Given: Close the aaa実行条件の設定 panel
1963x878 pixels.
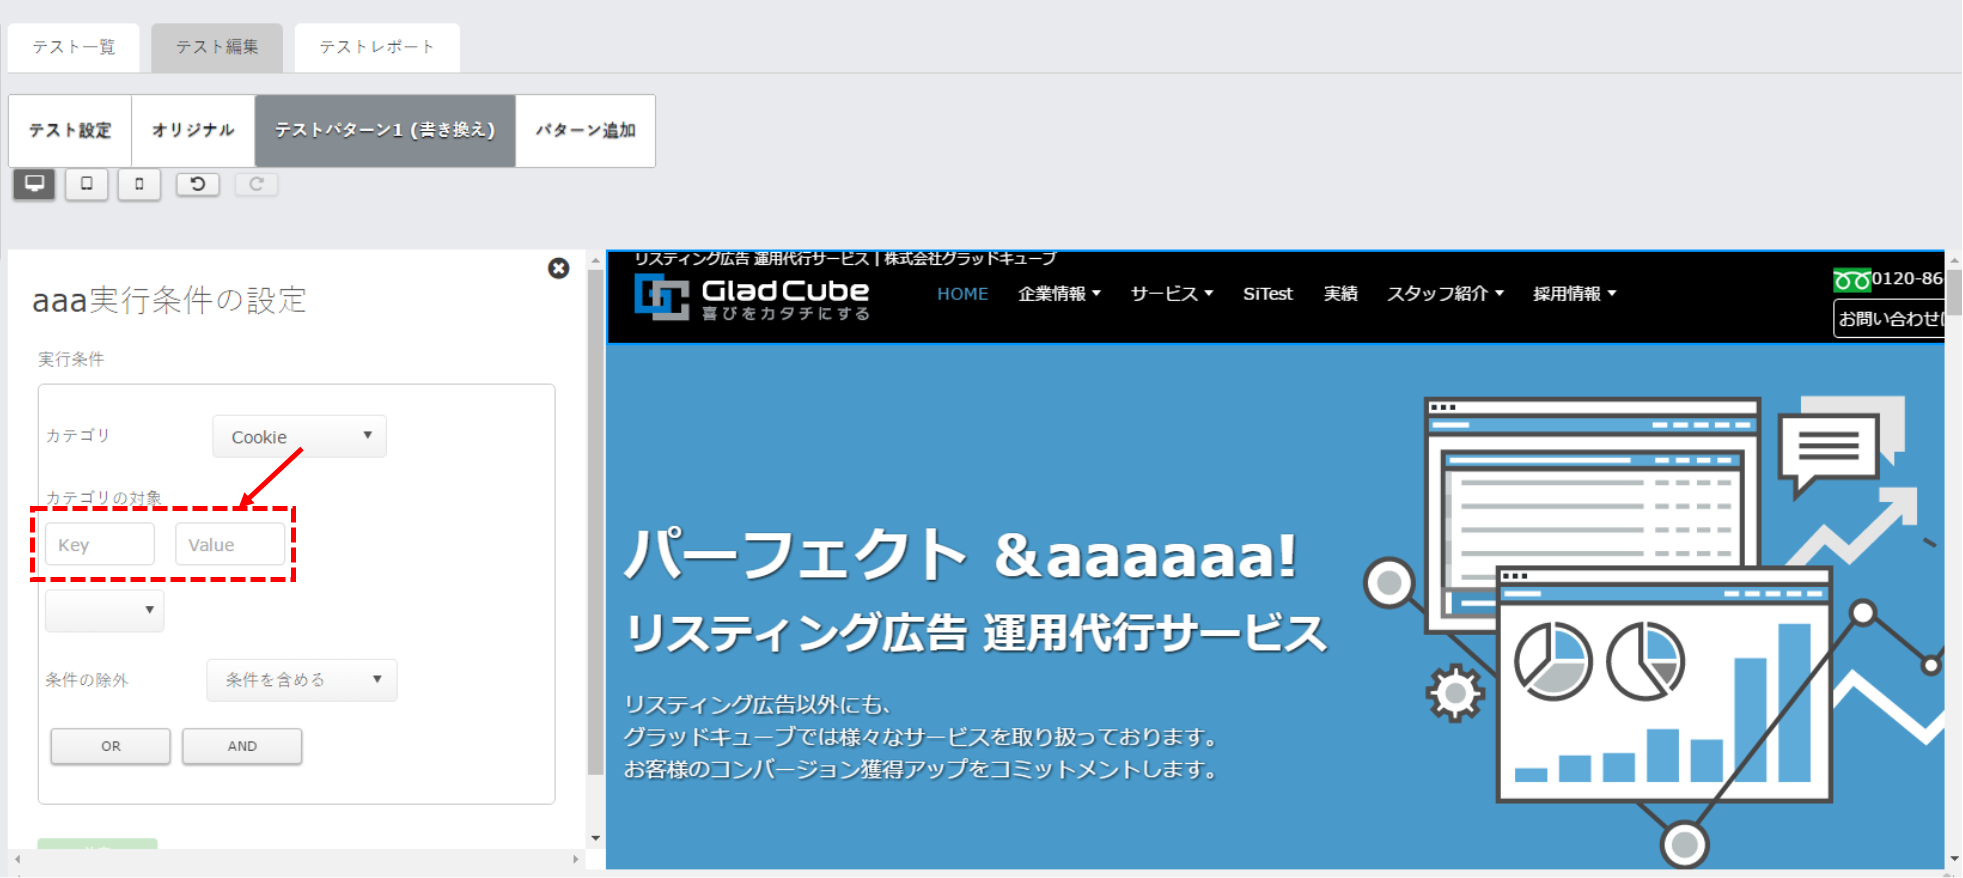Looking at the screenshot, I should (x=559, y=268).
